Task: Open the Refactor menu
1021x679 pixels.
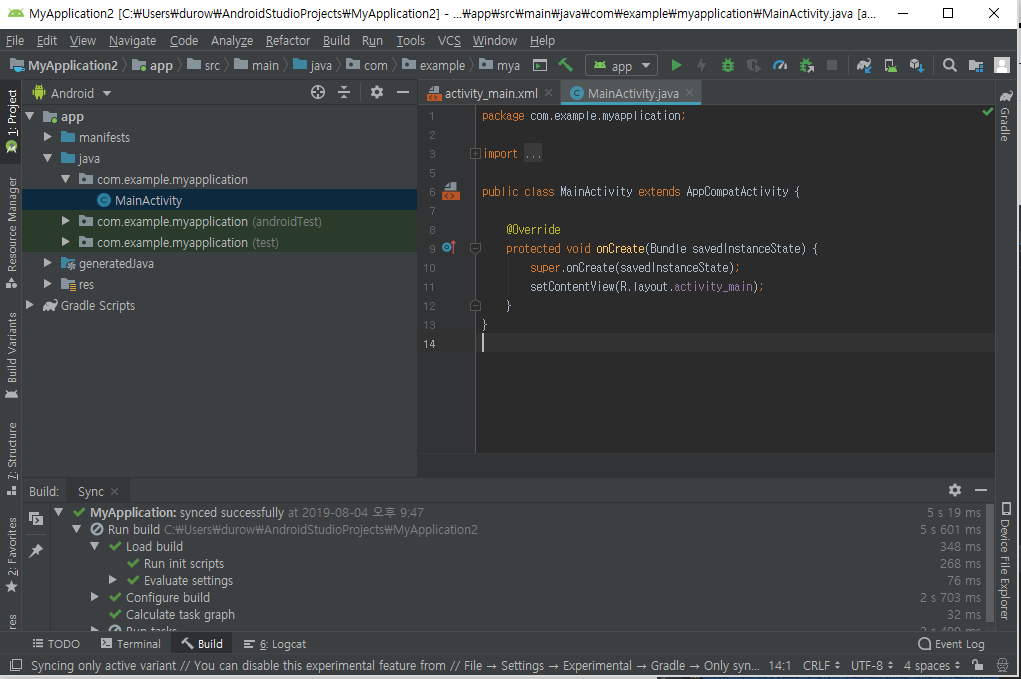Action: [287, 40]
